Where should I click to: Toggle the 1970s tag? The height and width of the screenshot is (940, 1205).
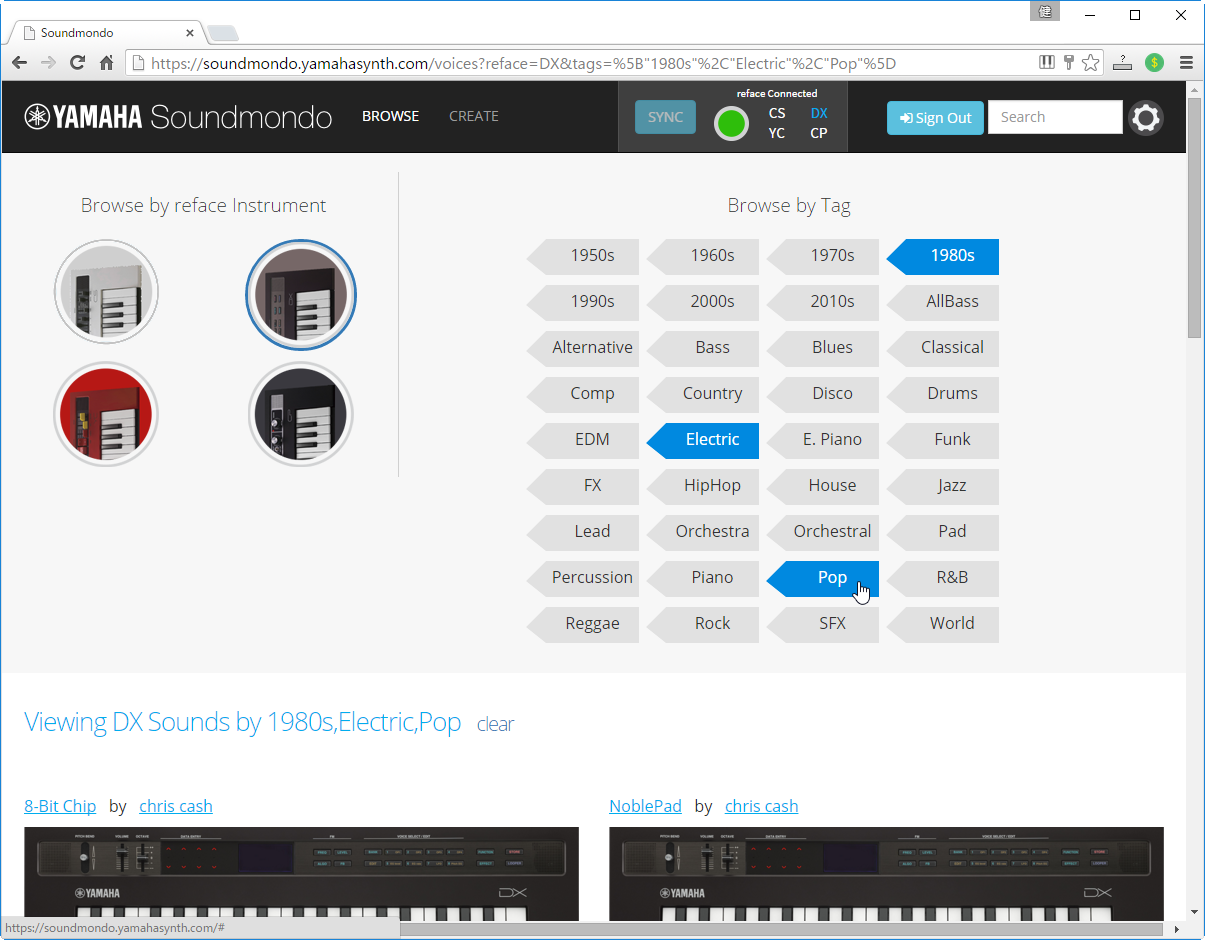coord(823,257)
